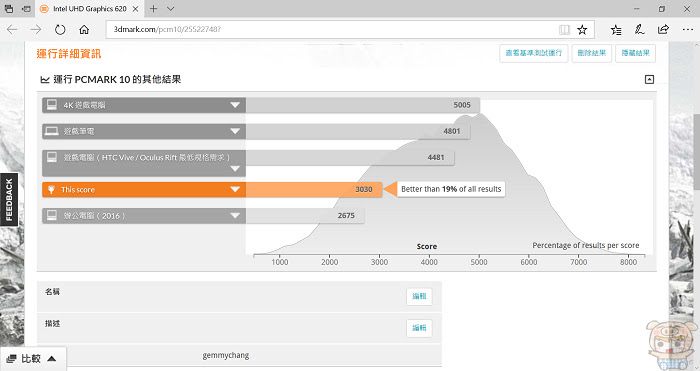This screenshot has width=700, height=371.
Task: Expand the This score dropdown arrow
Action: (x=235, y=190)
